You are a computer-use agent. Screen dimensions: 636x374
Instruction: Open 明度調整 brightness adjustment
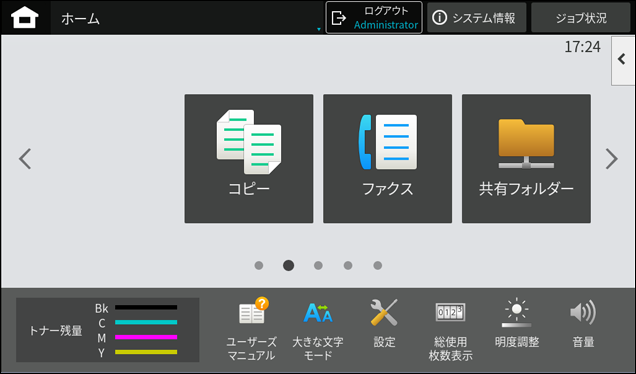(517, 323)
